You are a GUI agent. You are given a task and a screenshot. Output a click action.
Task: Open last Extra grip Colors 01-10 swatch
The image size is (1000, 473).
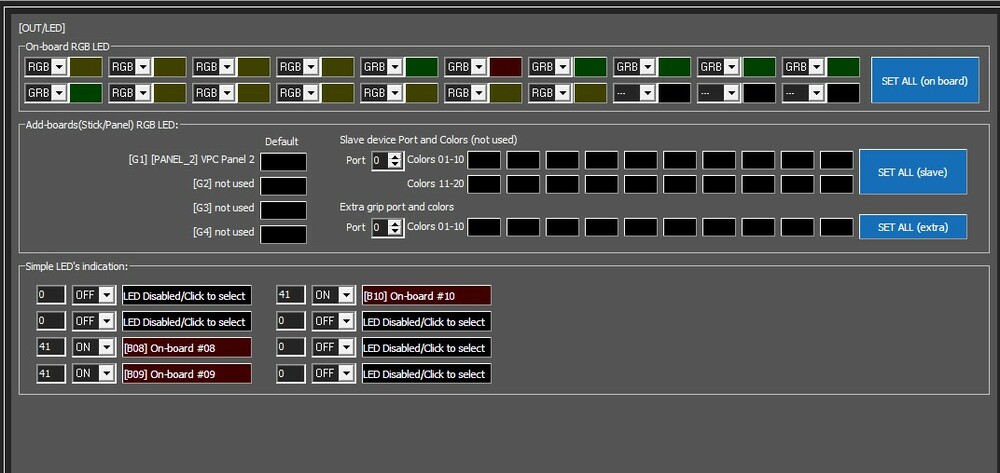(836, 227)
